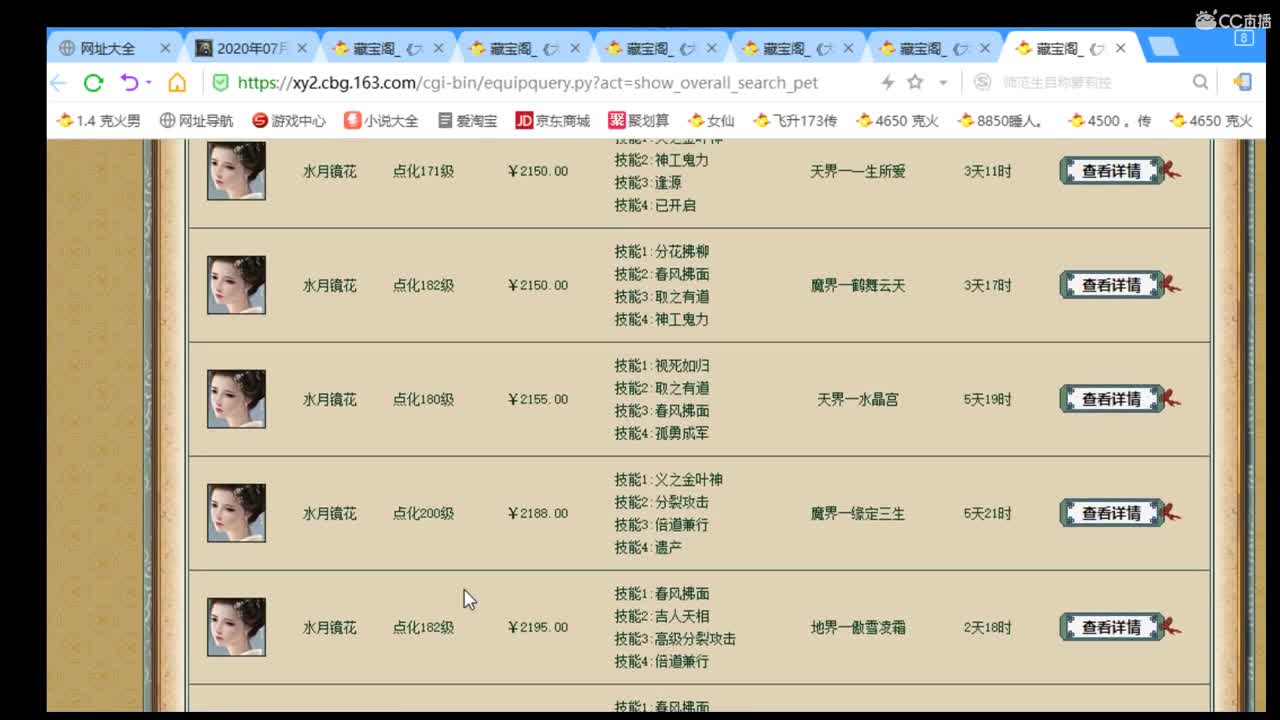Switch to the 网址大全 tab
1280x720 pixels.
coord(107,48)
